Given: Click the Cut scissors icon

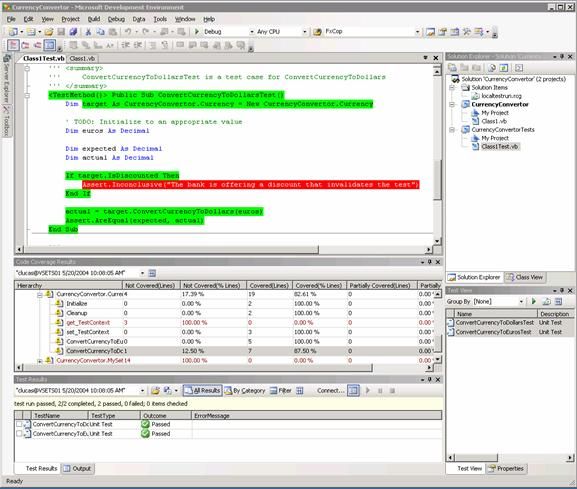Looking at the screenshot, I should 88,32.
